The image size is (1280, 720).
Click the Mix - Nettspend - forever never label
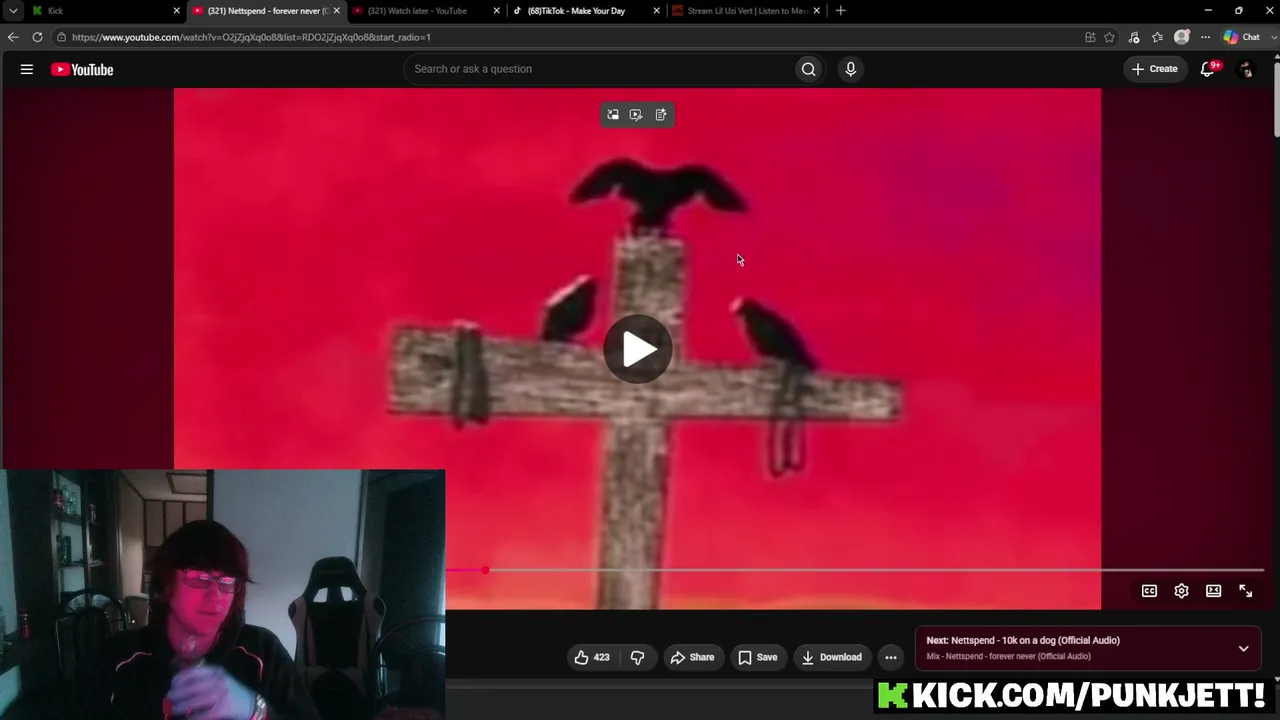[x=1008, y=656]
